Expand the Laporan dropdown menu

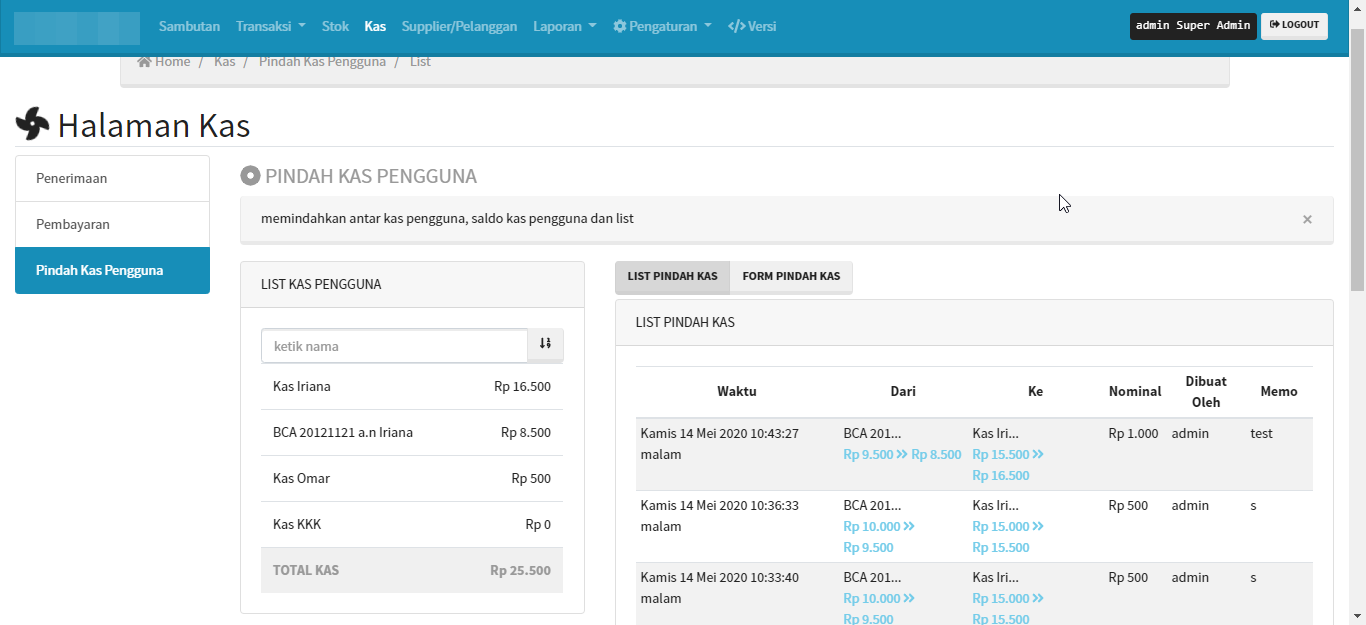[564, 26]
